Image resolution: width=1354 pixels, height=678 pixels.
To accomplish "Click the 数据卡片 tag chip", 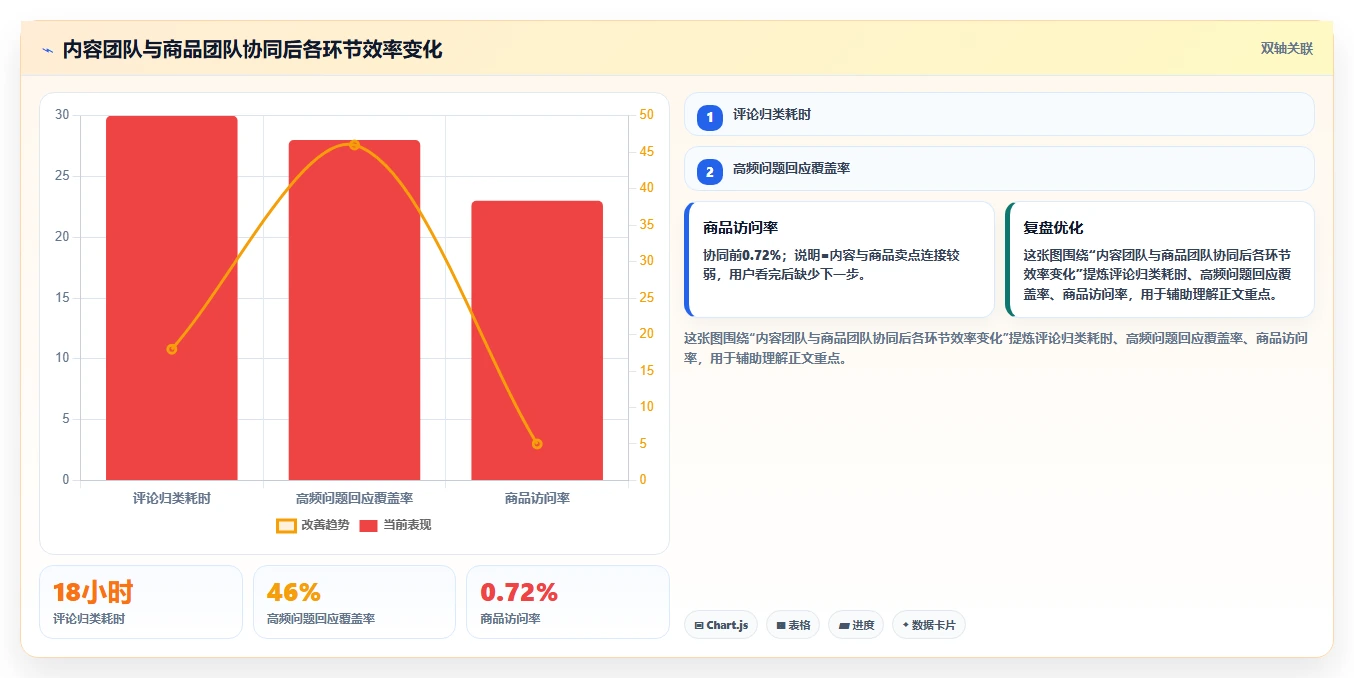I will pyautogui.click(x=929, y=625).
